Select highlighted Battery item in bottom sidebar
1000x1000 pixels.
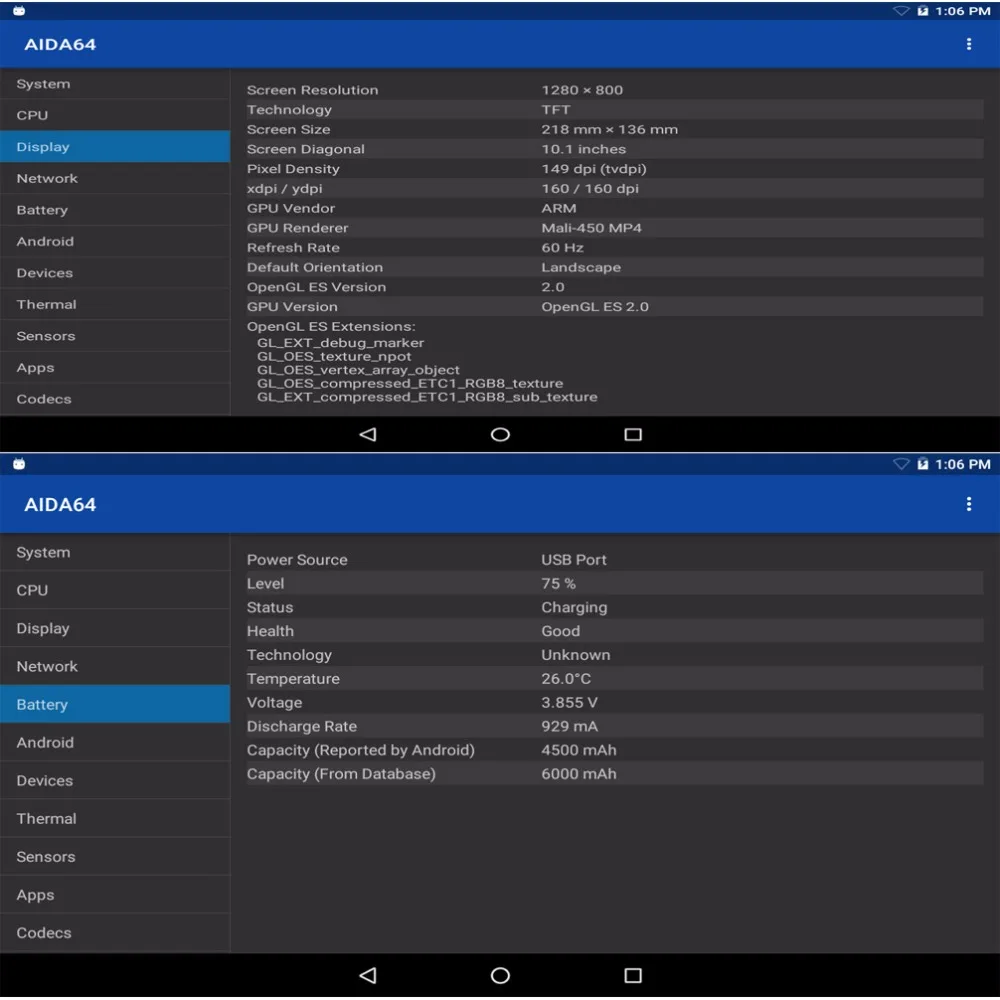coord(115,704)
